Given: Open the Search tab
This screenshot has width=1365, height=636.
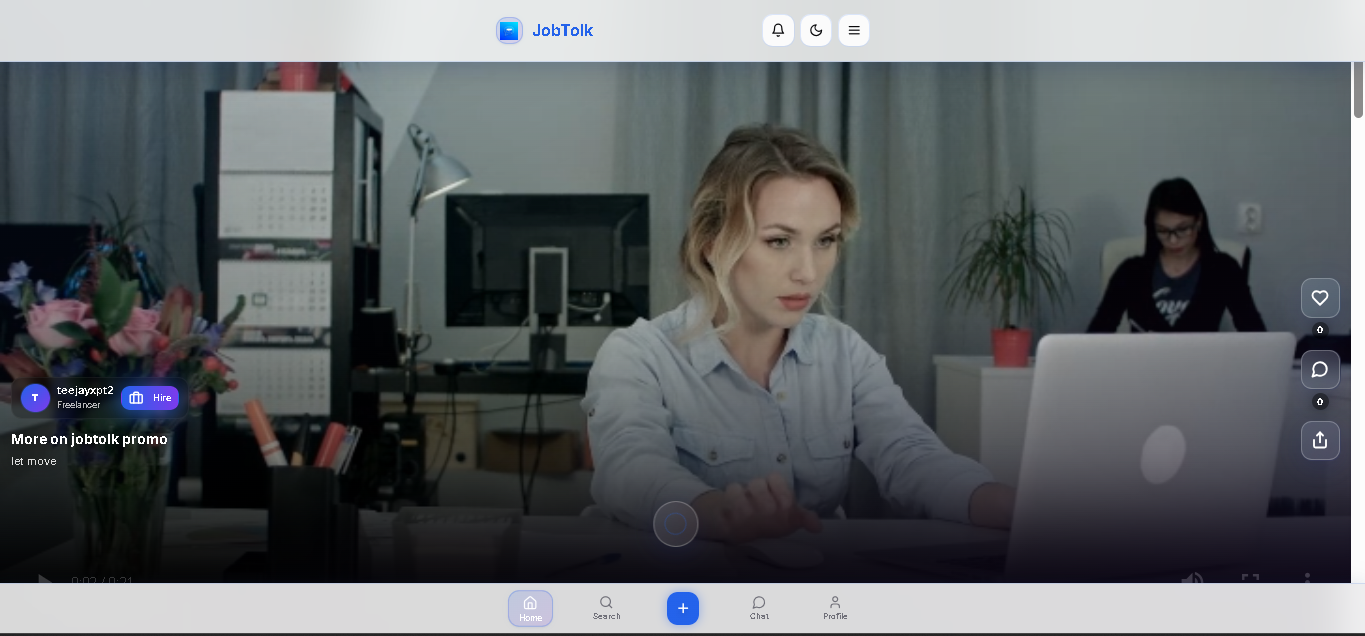Looking at the screenshot, I should 606,608.
